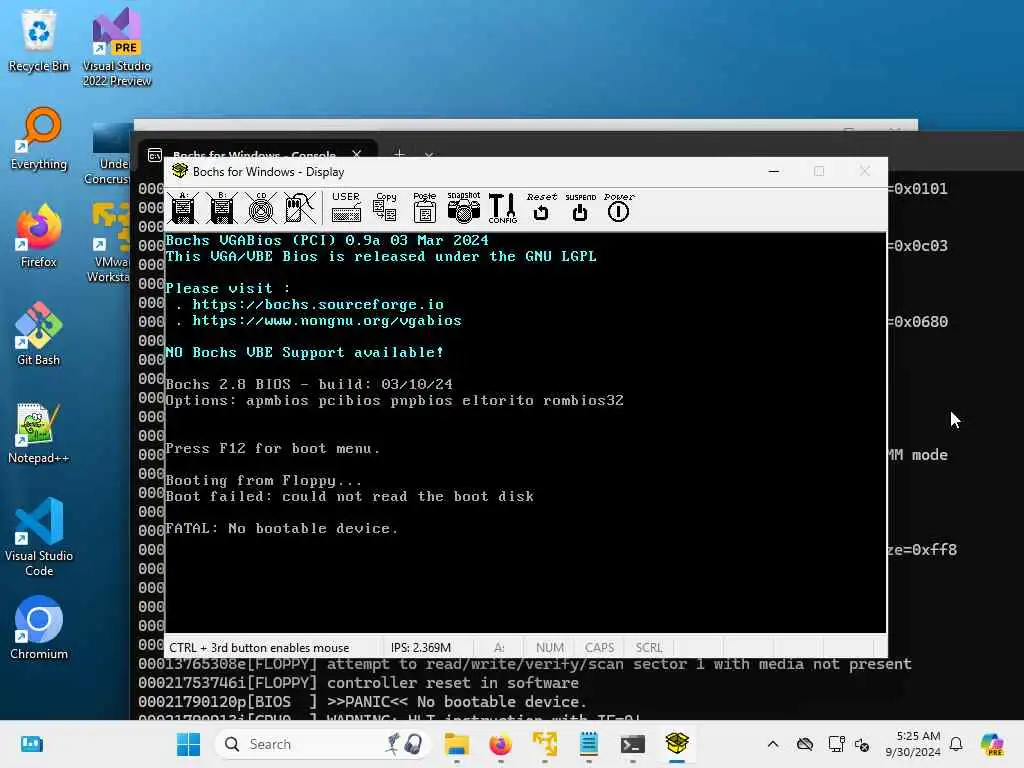Click the floppy A: drive icon
1024x768 pixels.
[184, 208]
